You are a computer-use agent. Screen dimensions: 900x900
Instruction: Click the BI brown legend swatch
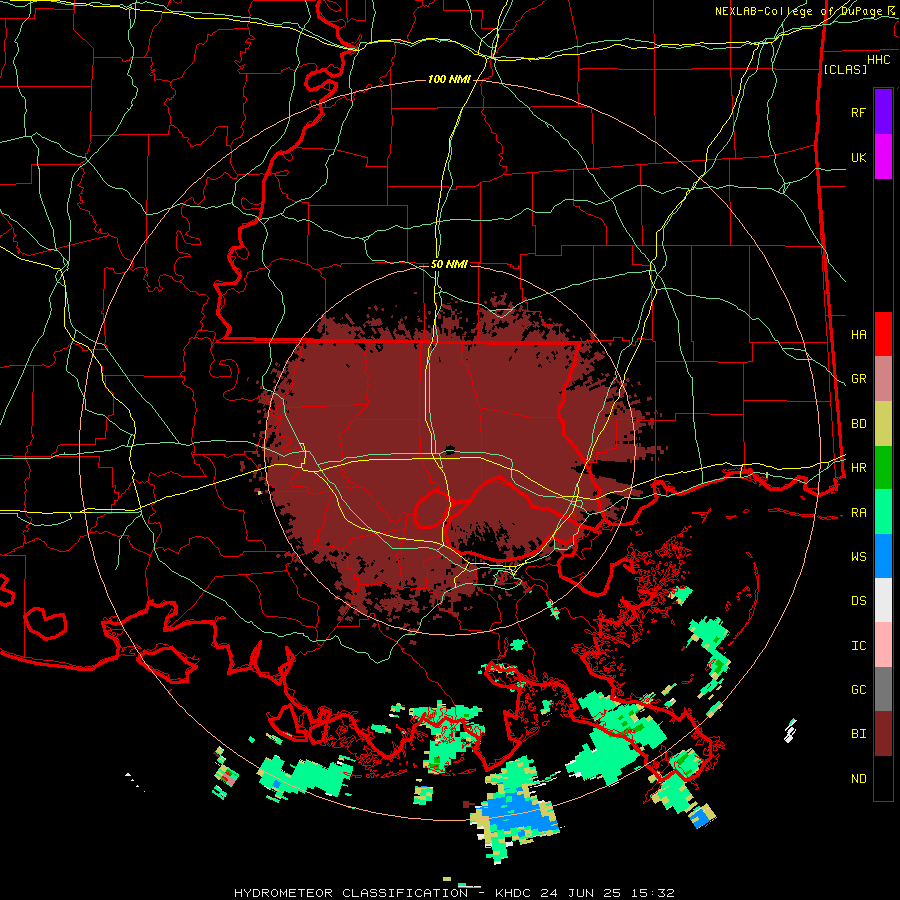pyautogui.click(x=883, y=734)
